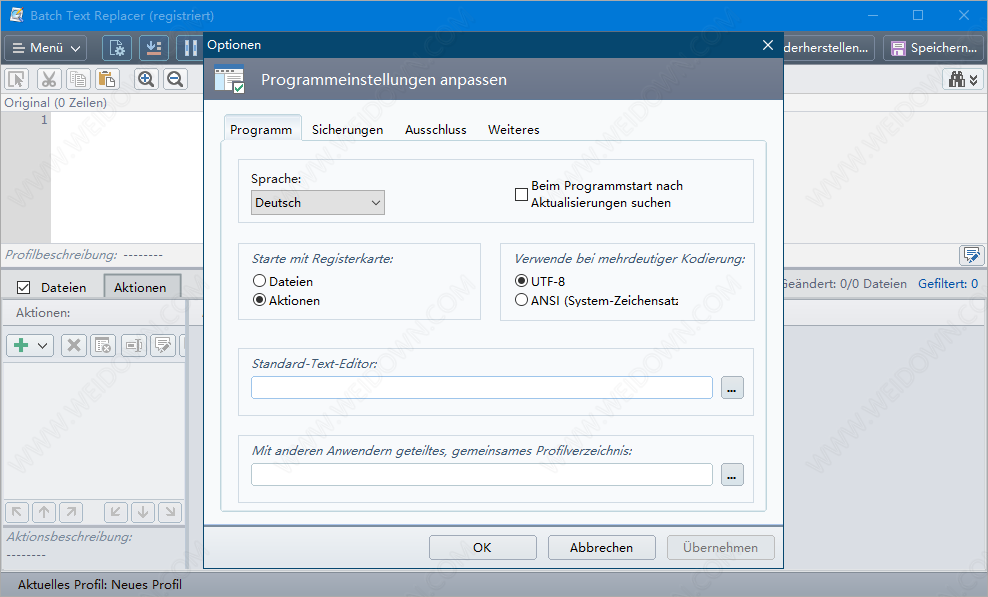Screen dimensions: 988x597
Task: Click the 'Geändert: 0/0 Dateien' status text
Action: tap(845, 284)
